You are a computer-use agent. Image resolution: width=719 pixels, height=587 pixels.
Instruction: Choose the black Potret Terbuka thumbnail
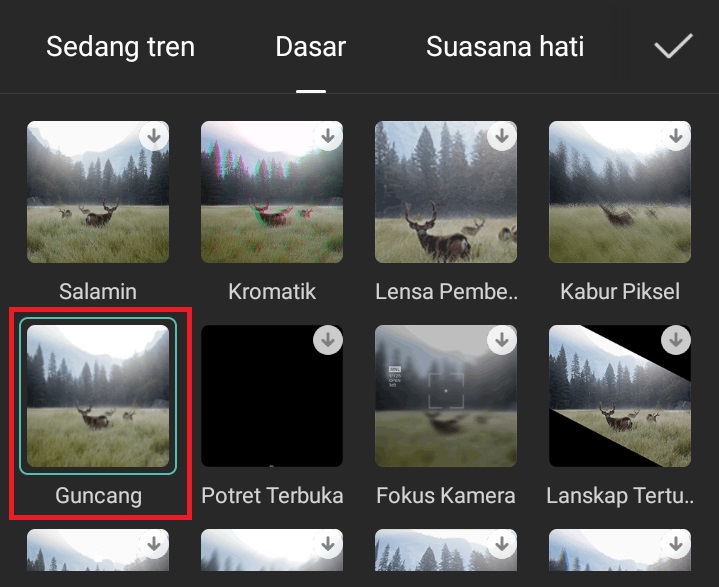point(272,396)
